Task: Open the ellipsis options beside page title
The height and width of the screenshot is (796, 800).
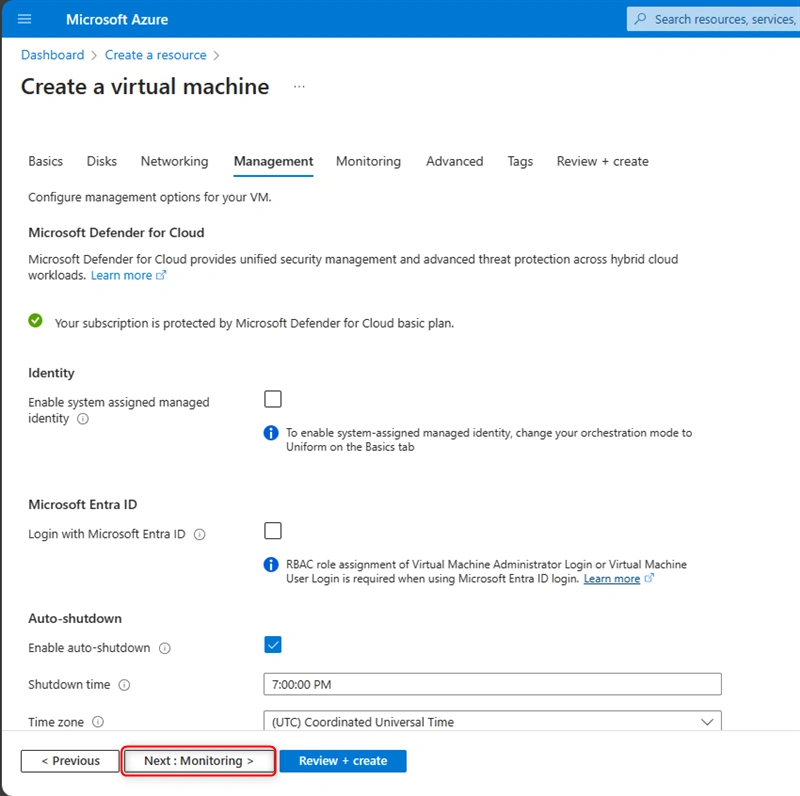Action: click(x=299, y=87)
